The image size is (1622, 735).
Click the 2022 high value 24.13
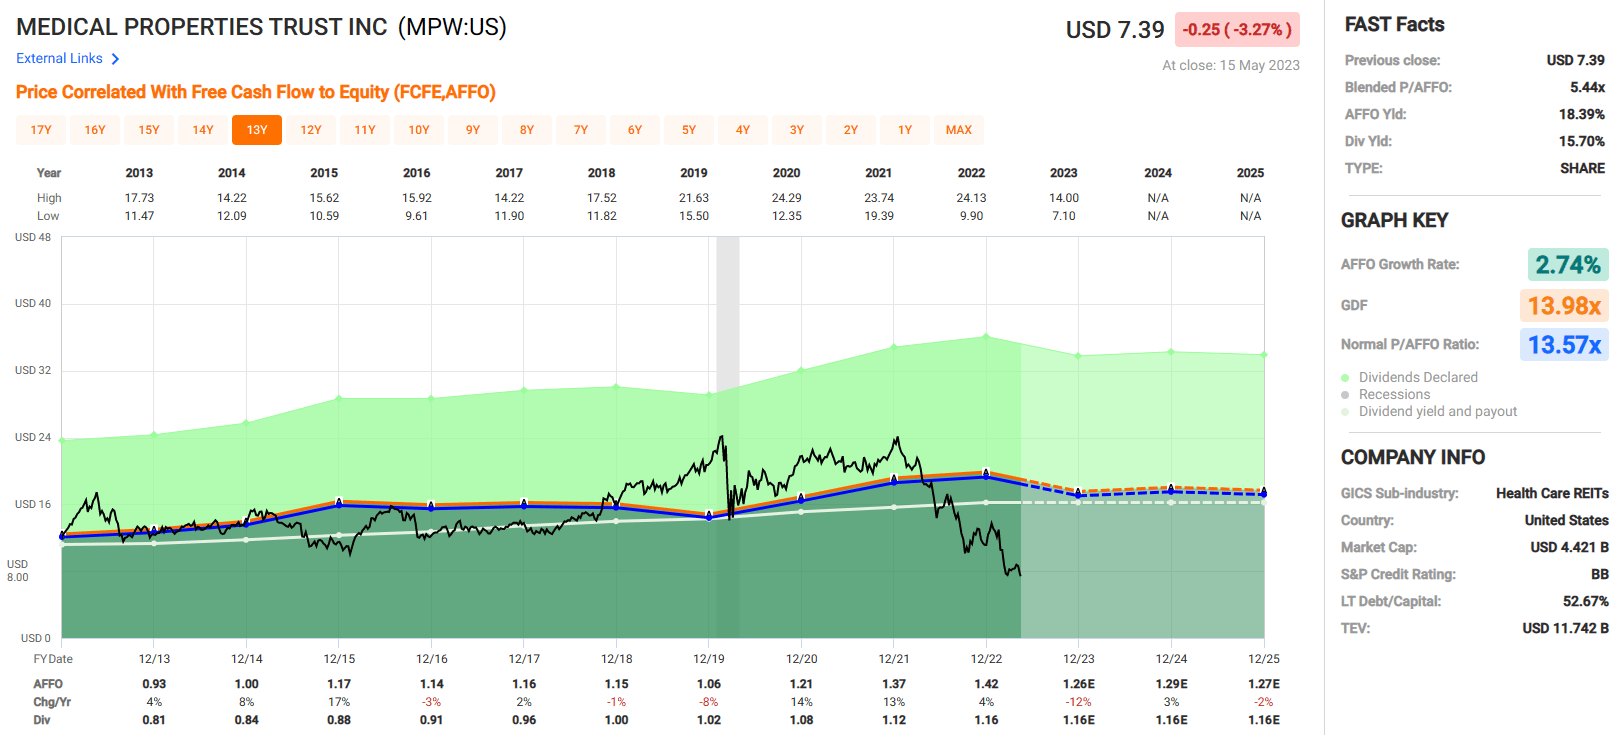[971, 198]
